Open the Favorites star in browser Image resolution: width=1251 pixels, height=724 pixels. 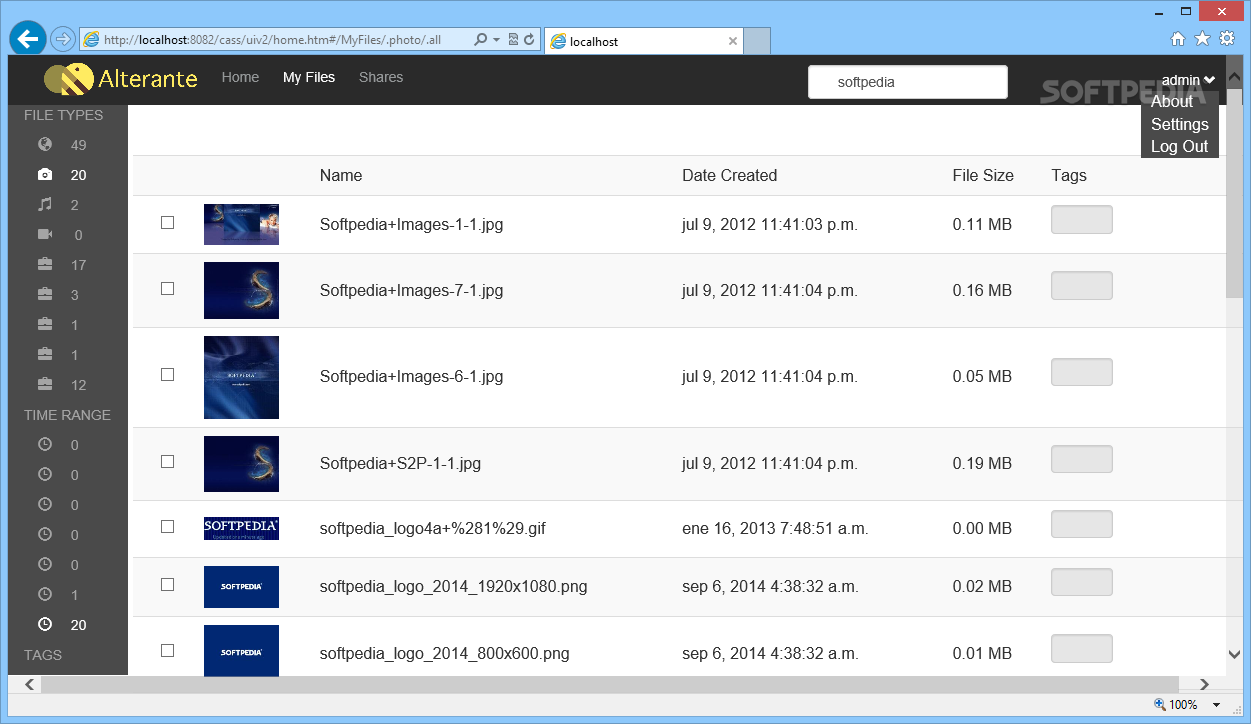(x=1202, y=39)
